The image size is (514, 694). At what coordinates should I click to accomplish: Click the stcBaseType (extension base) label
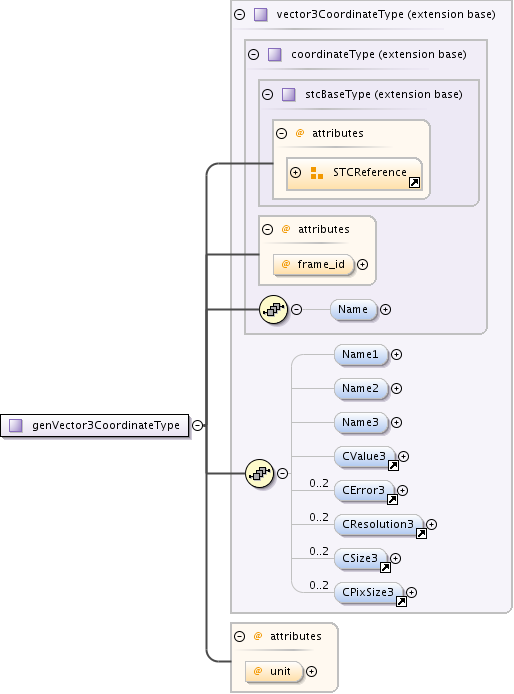(x=384, y=94)
